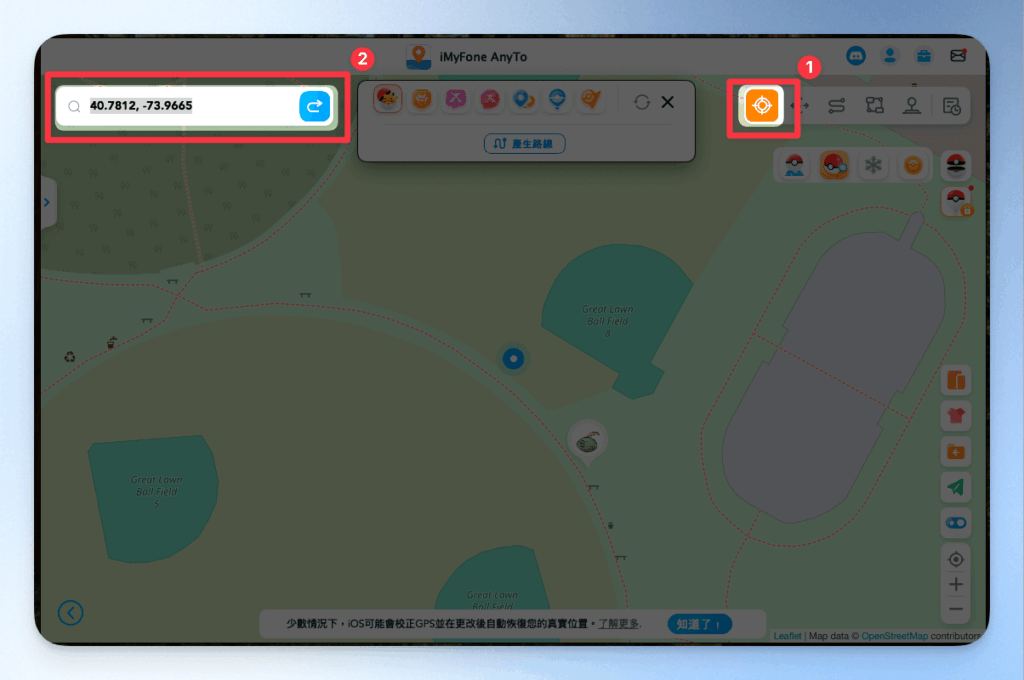Dismiss notice with 知道了 button

click(x=699, y=624)
